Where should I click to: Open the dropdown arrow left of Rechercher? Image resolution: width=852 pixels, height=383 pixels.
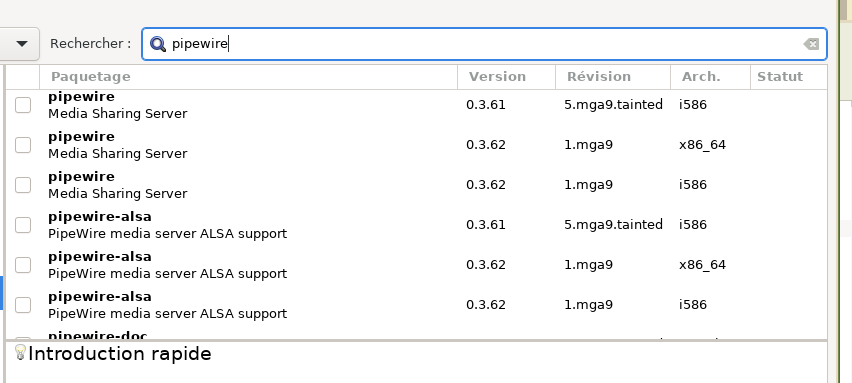pos(22,43)
